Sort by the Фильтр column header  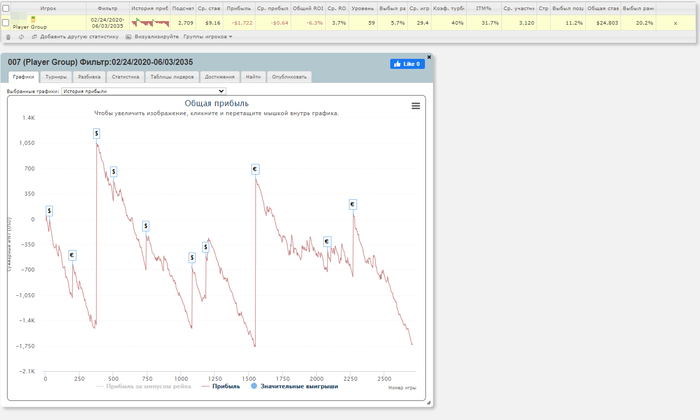[x=108, y=8]
